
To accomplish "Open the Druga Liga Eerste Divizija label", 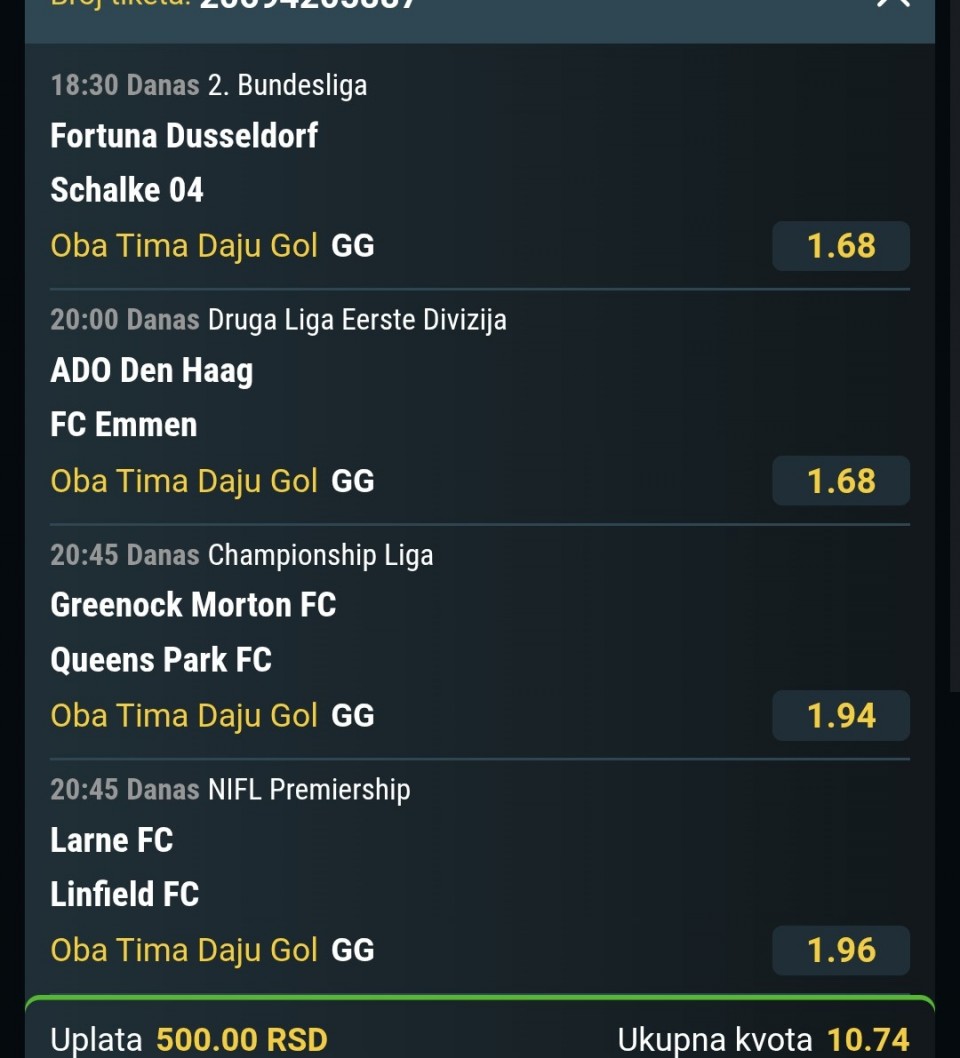I will pos(357,320).
